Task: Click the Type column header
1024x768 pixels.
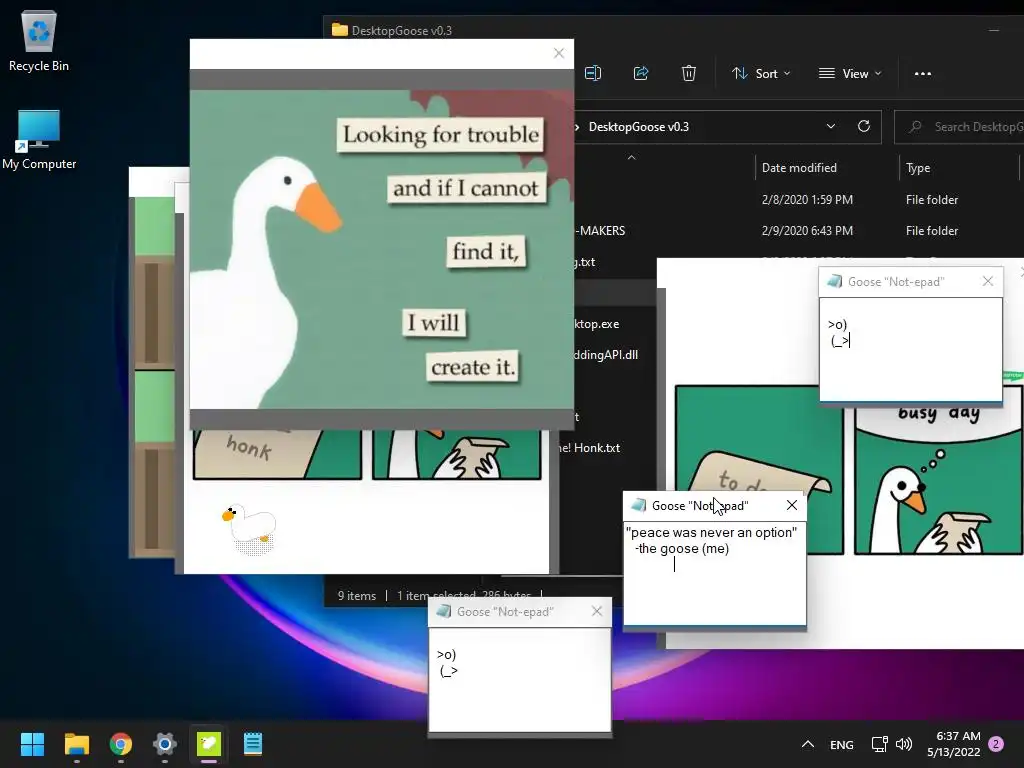Action: coord(918,168)
